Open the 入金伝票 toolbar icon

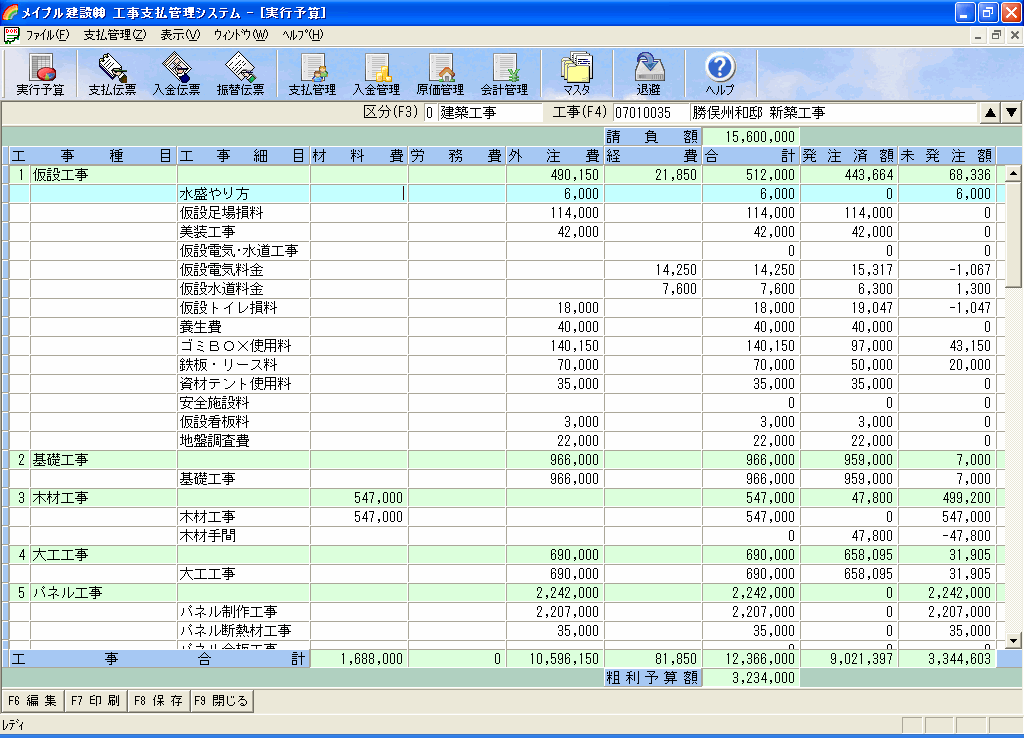coord(176,74)
